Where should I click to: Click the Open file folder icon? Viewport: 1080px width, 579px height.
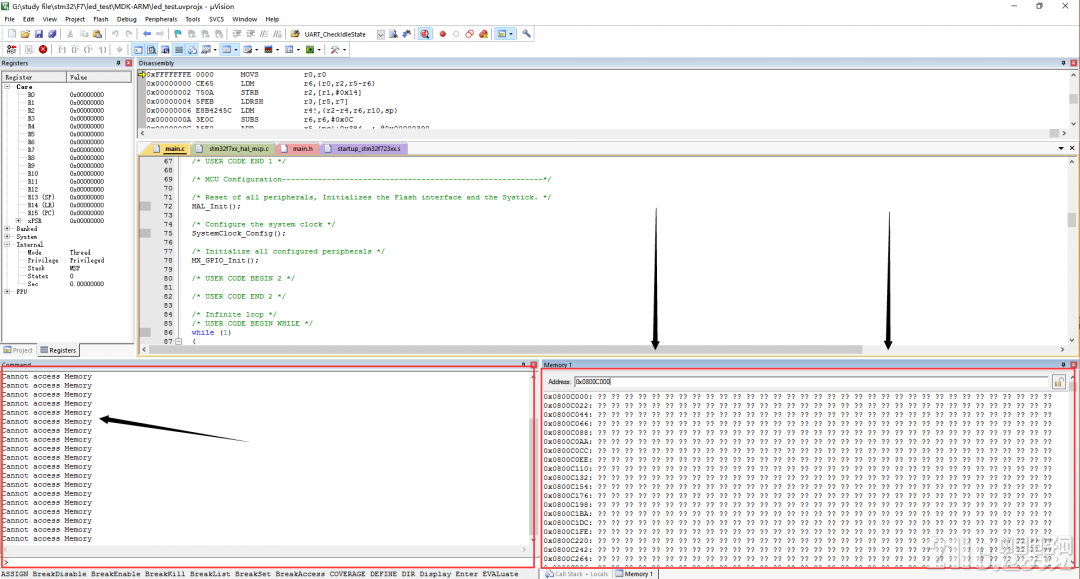[x=25, y=34]
